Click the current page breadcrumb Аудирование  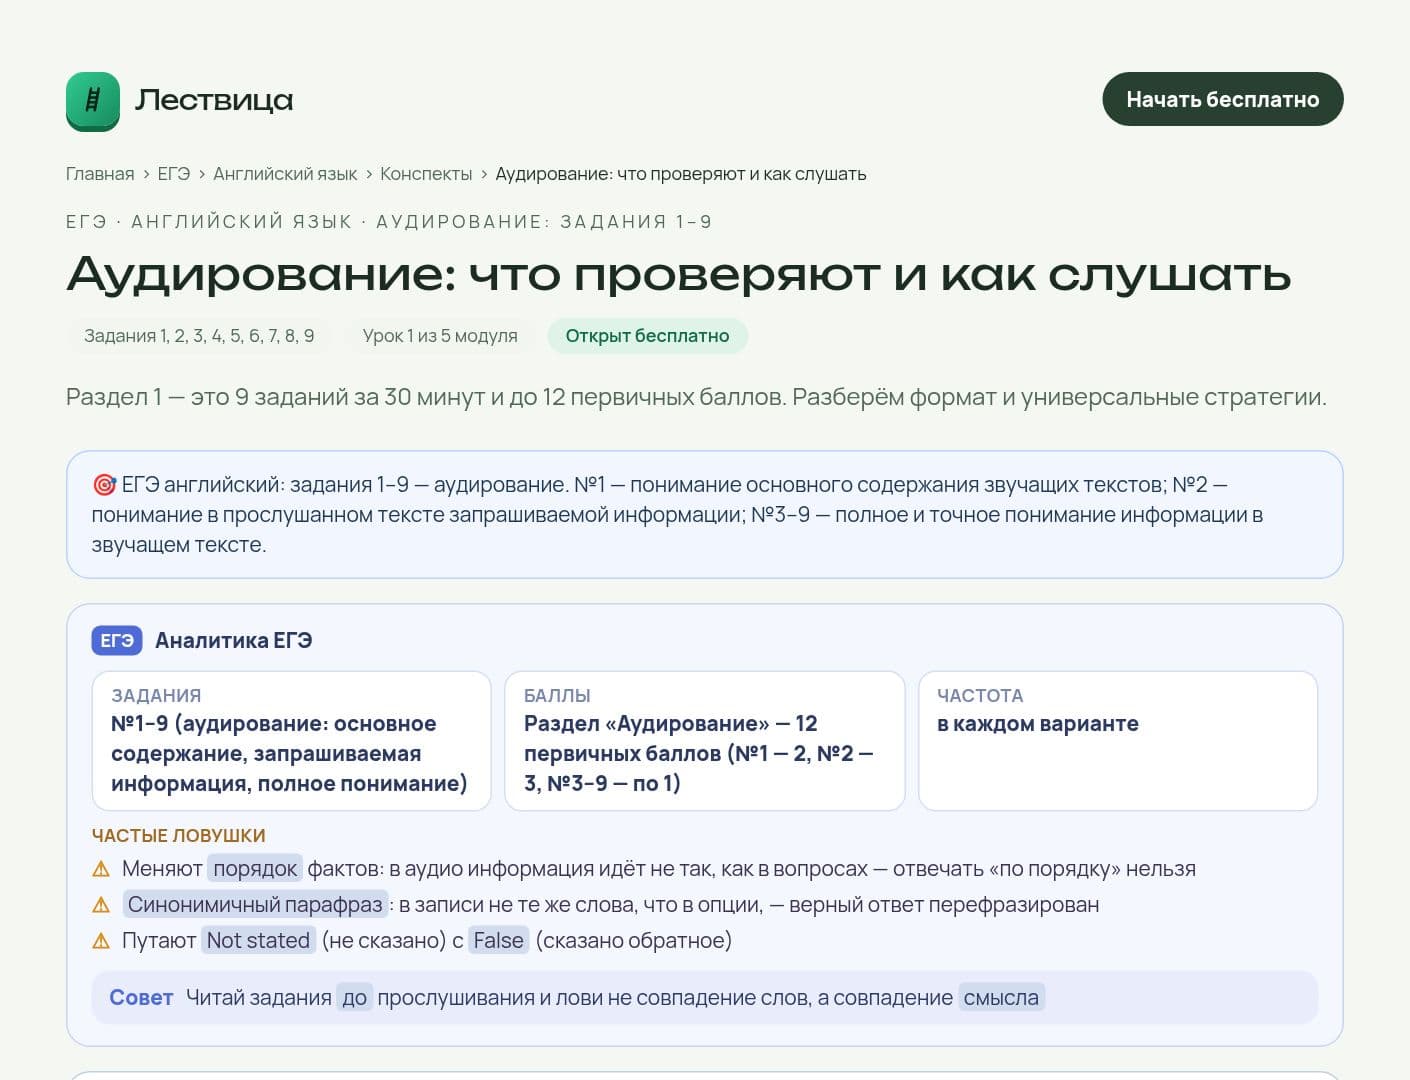681,174
